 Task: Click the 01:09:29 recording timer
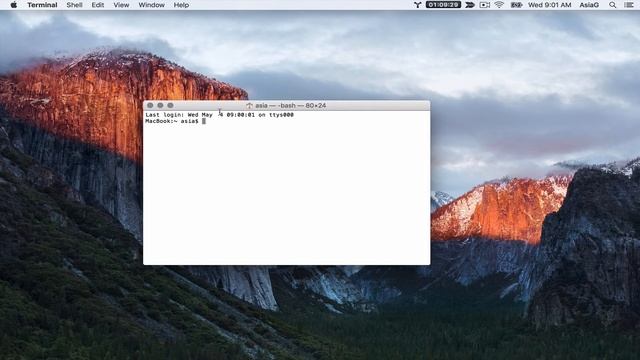coord(443,5)
